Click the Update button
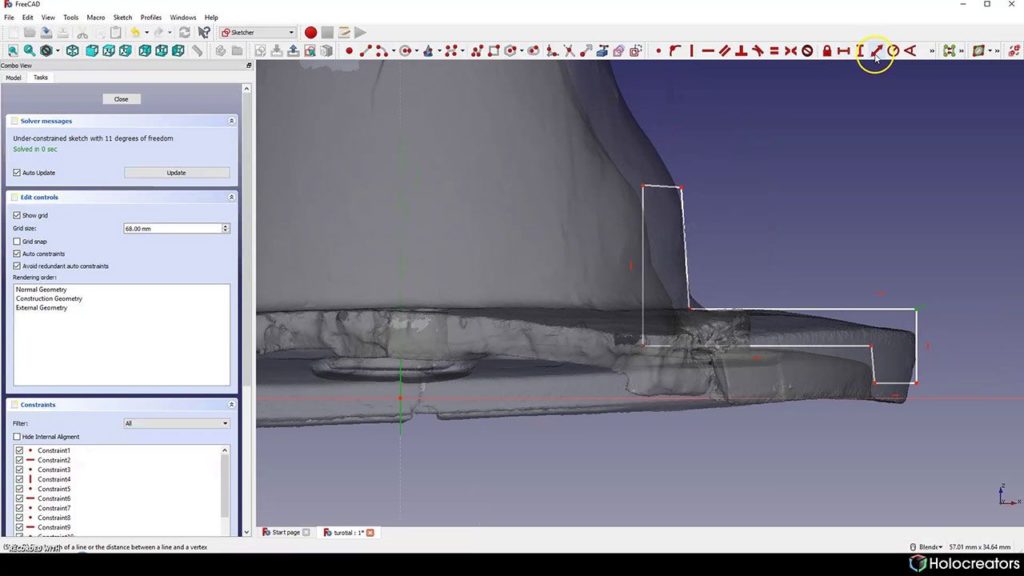Image resolution: width=1024 pixels, height=576 pixels. (176, 173)
